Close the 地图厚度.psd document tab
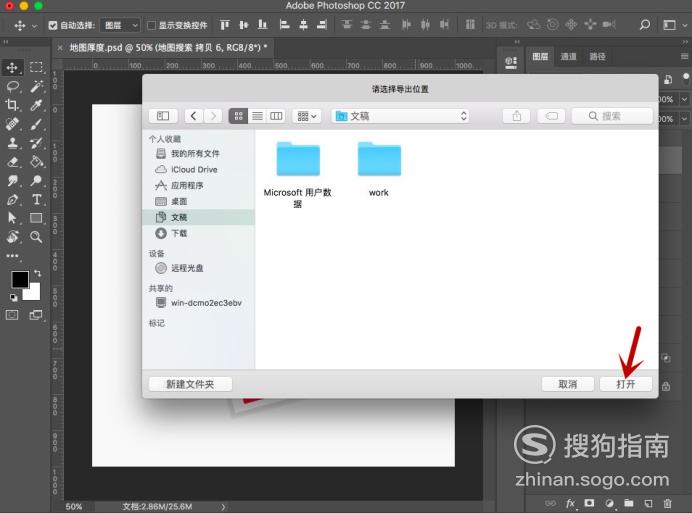Screen dimensions: 692x513 tap(60, 47)
